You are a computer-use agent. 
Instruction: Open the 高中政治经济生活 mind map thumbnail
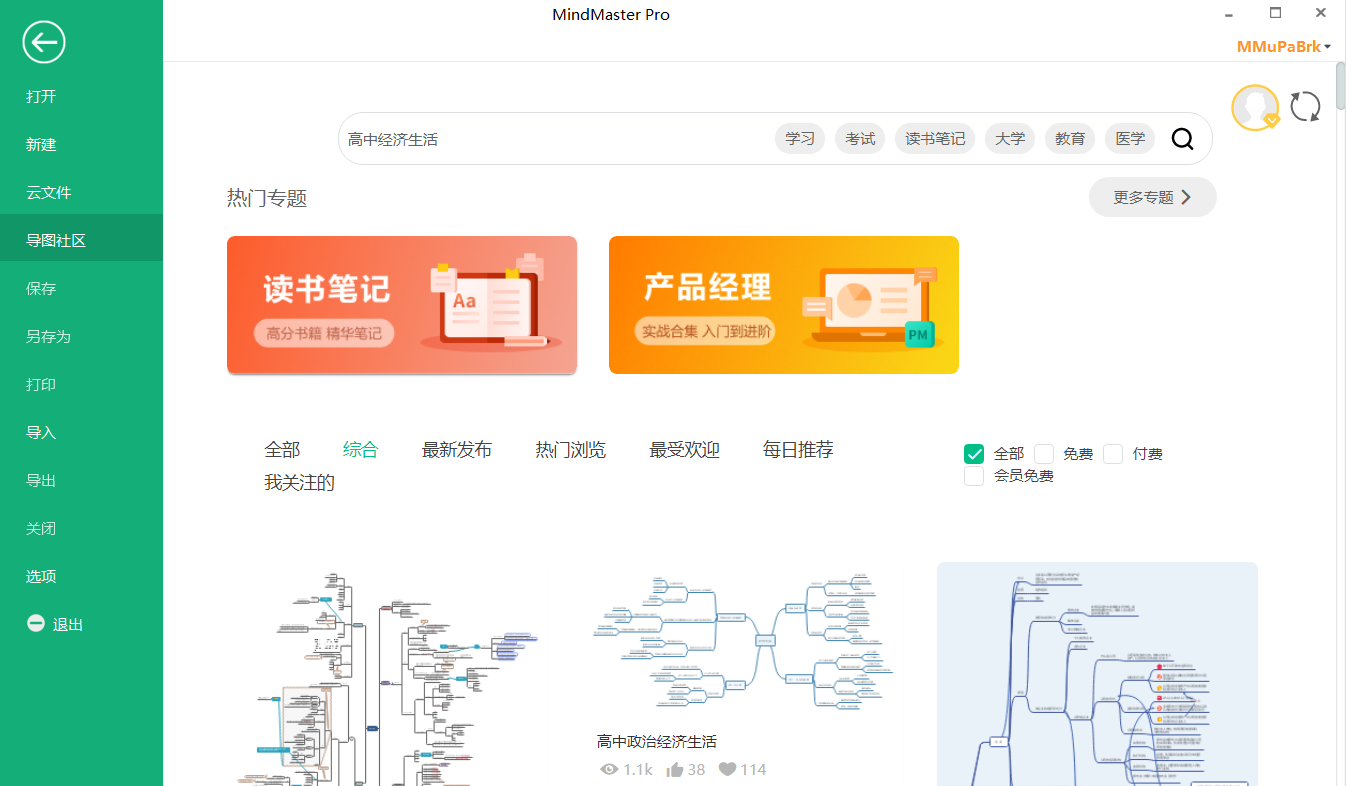[741, 642]
